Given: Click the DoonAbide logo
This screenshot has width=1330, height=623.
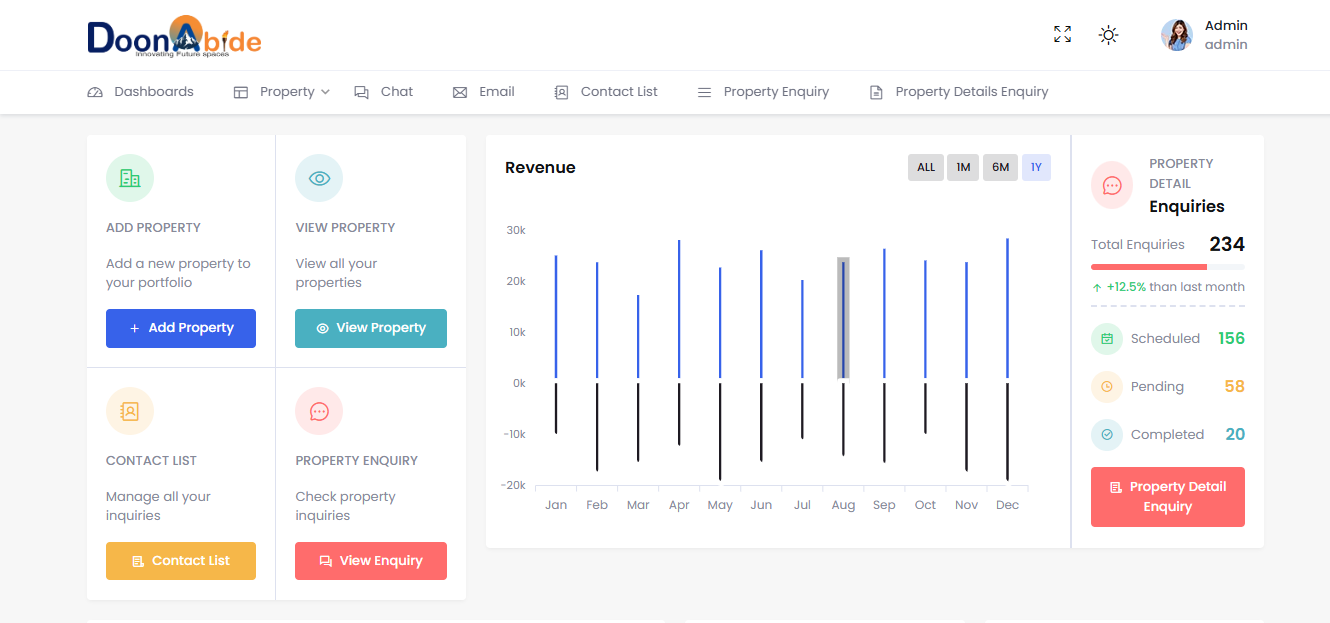Looking at the screenshot, I should (174, 37).
